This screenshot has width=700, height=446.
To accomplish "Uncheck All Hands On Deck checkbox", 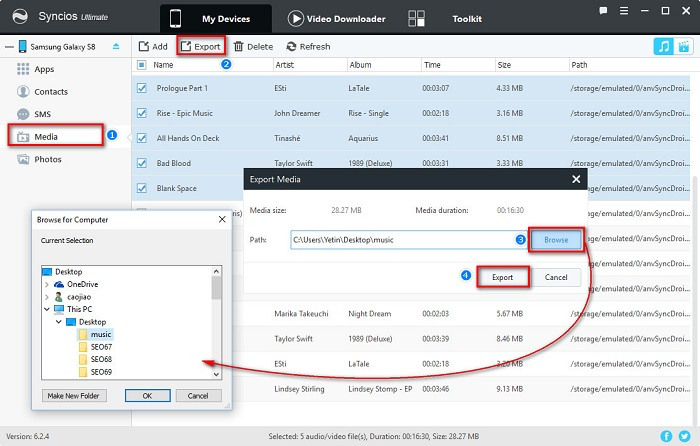I will 142,138.
